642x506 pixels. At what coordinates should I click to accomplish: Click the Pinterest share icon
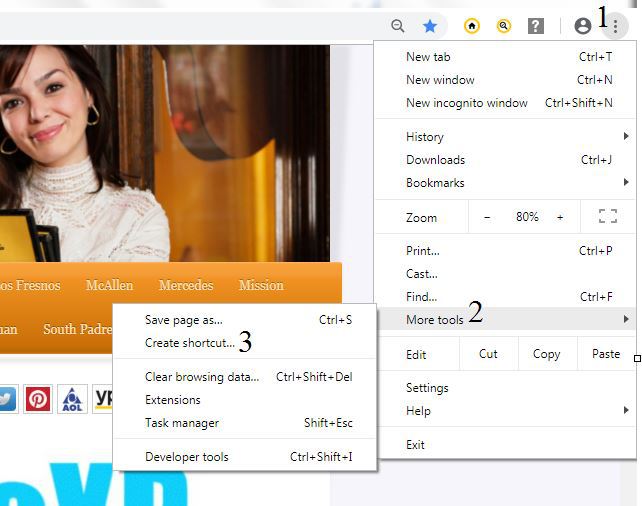click(38, 398)
